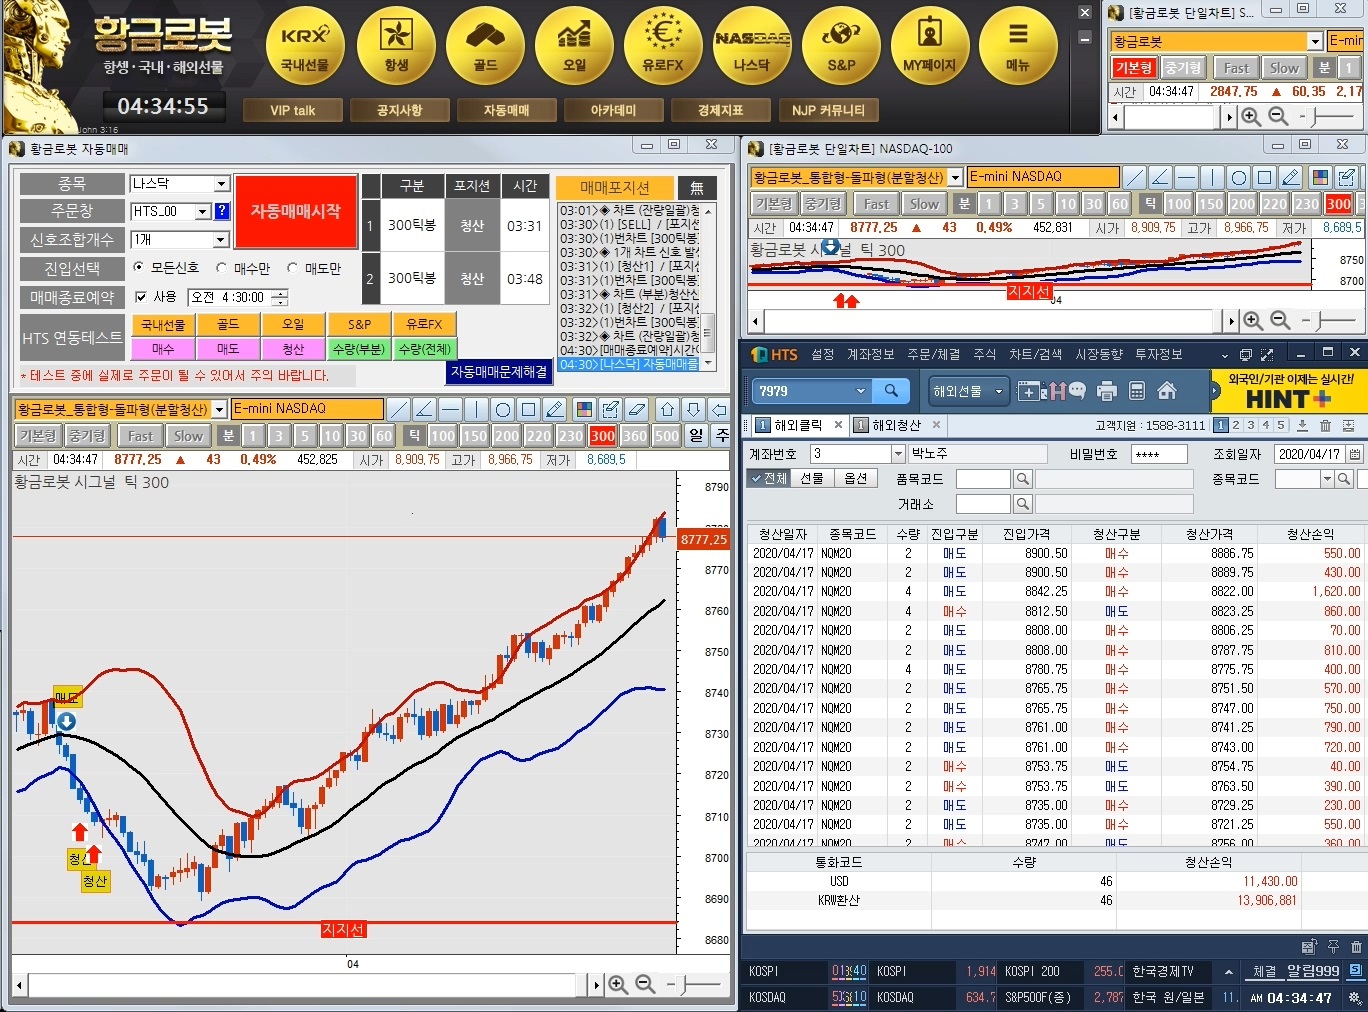Expand the 계좌번호 dropdown in HTS

[x=897, y=454]
